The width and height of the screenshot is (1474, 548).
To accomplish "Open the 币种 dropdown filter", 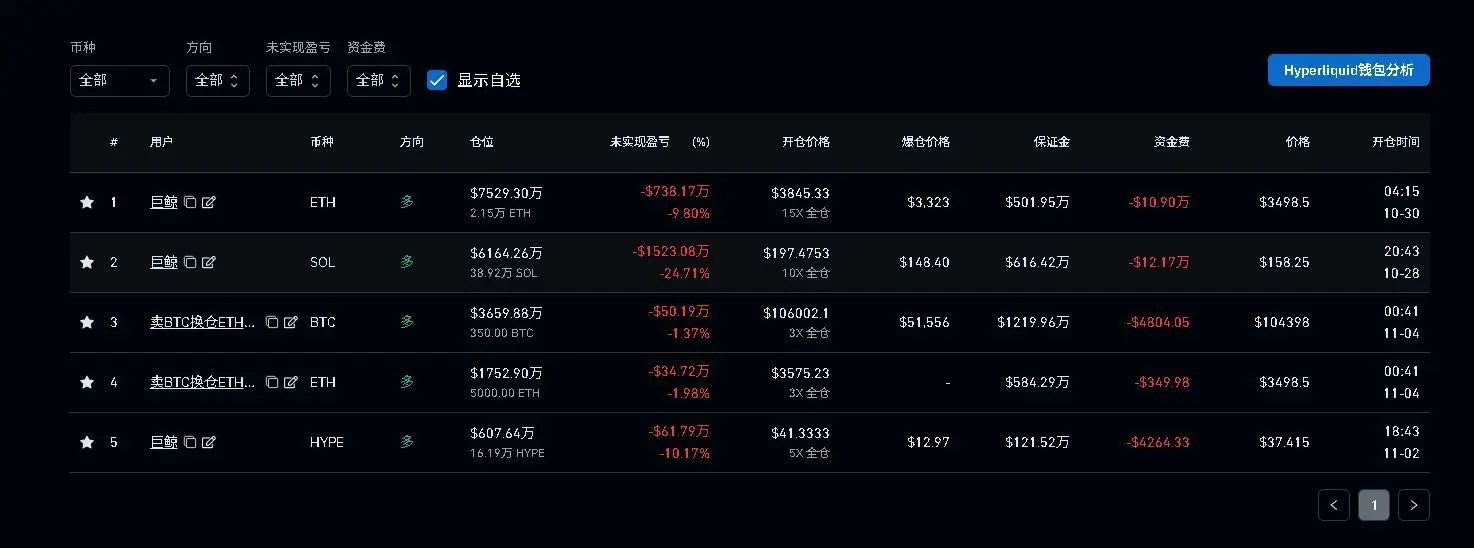I will [120, 80].
